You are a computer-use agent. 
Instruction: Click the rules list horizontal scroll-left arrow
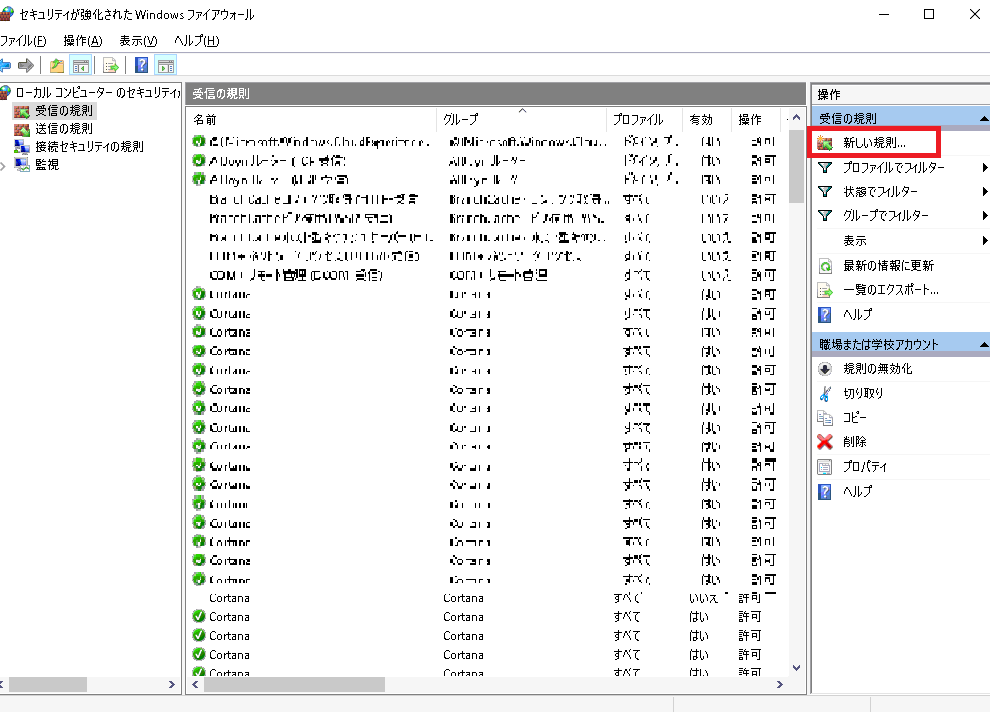pyautogui.click(x=195, y=684)
